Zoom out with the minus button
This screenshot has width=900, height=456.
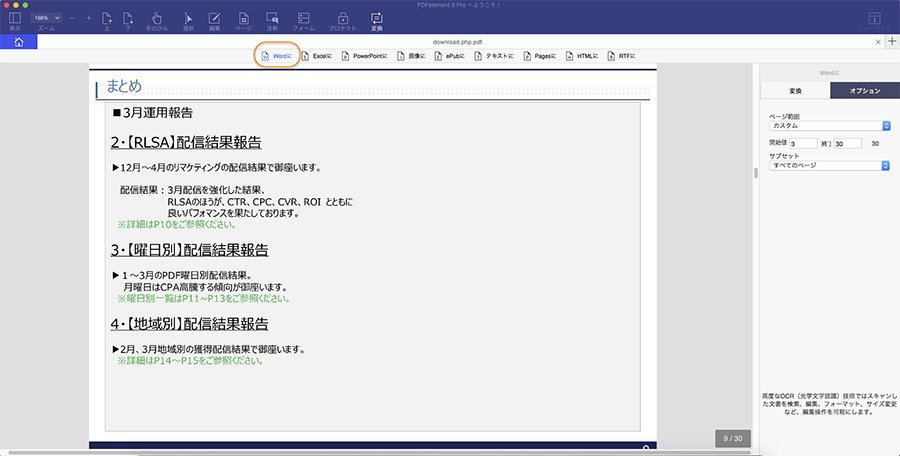72,18
